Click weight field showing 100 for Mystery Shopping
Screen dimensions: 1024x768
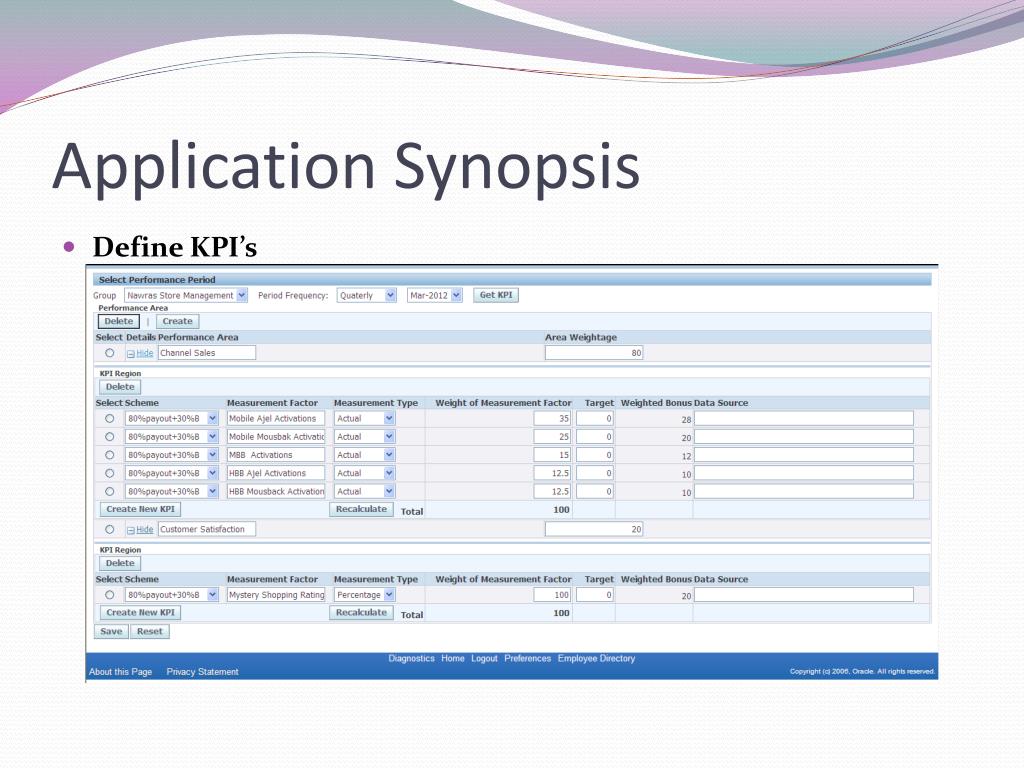click(552, 595)
